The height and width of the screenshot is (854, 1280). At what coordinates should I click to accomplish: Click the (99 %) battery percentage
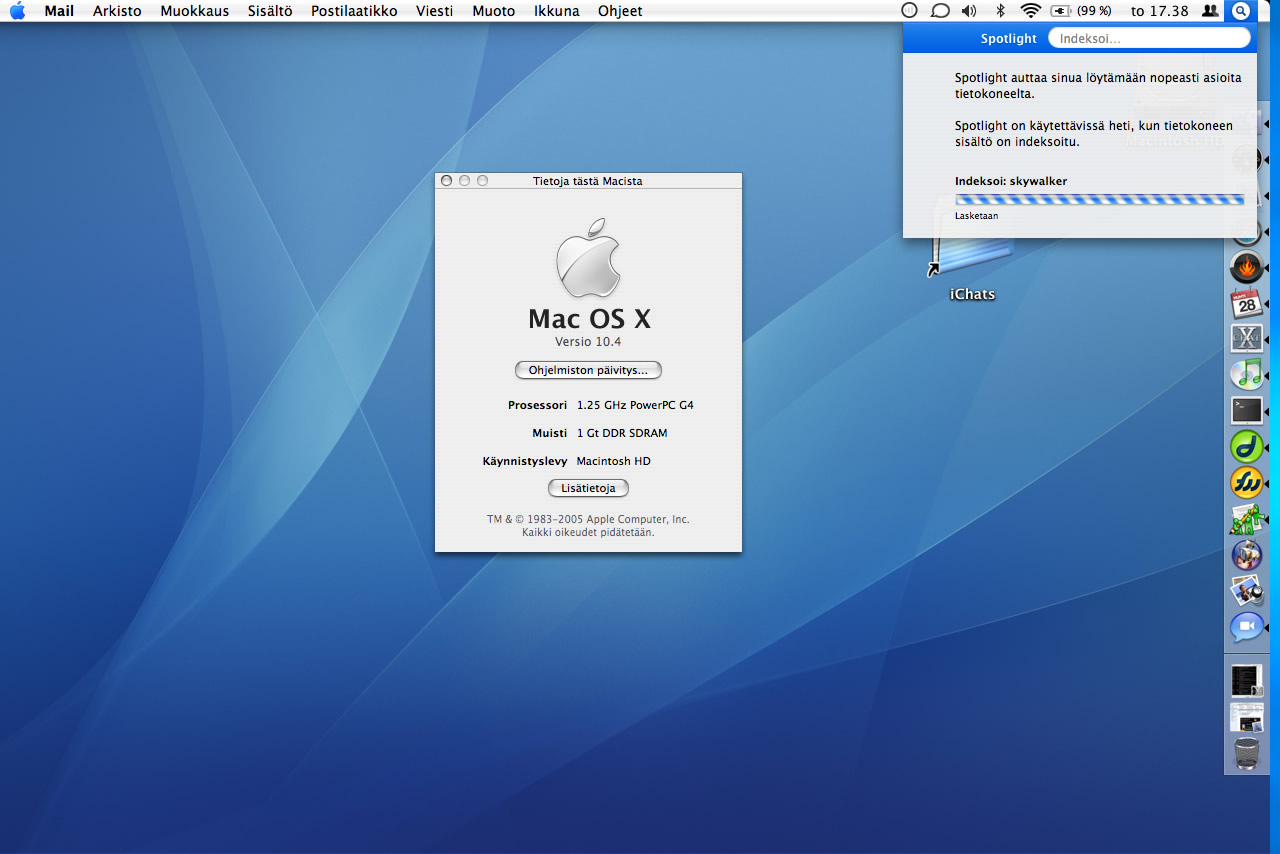(1094, 11)
